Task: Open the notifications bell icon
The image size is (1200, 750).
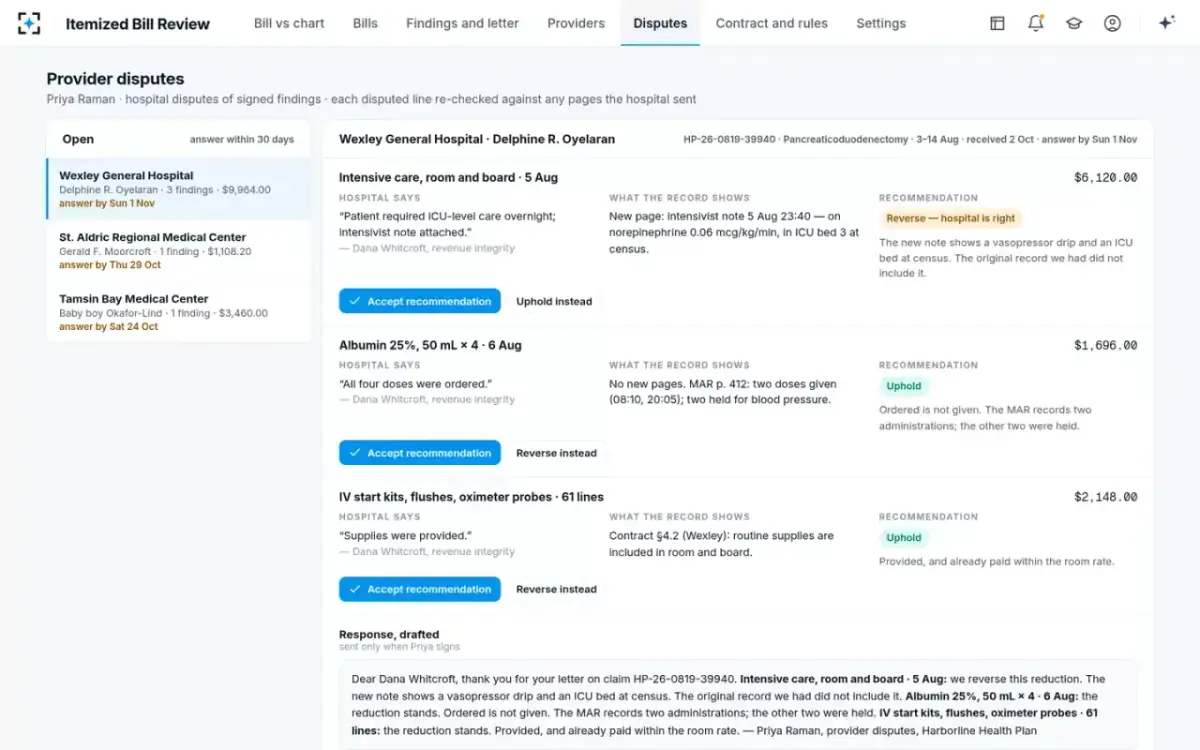Action: pyautogui.click(x=1036, y=23)
